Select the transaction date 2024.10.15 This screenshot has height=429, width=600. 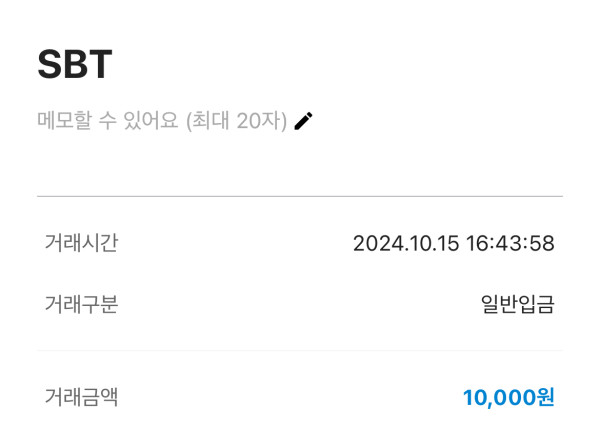pyautogui.click(x=406, y=243)
